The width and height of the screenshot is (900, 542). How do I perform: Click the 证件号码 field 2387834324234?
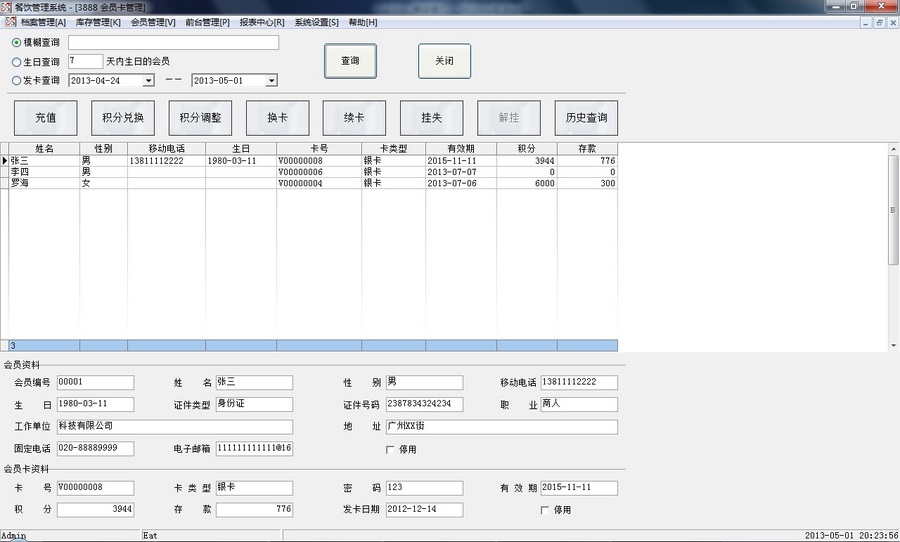[x=424, y=404]
